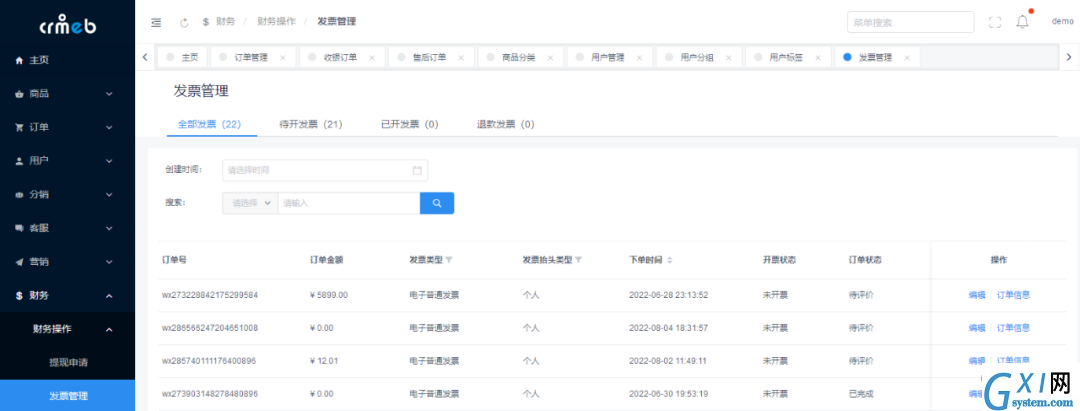This screenshot has height=411, width=1080.
Task: Select amount ¥ 12.01 cell
Action: pyautogui.click(x=324, y=361)
